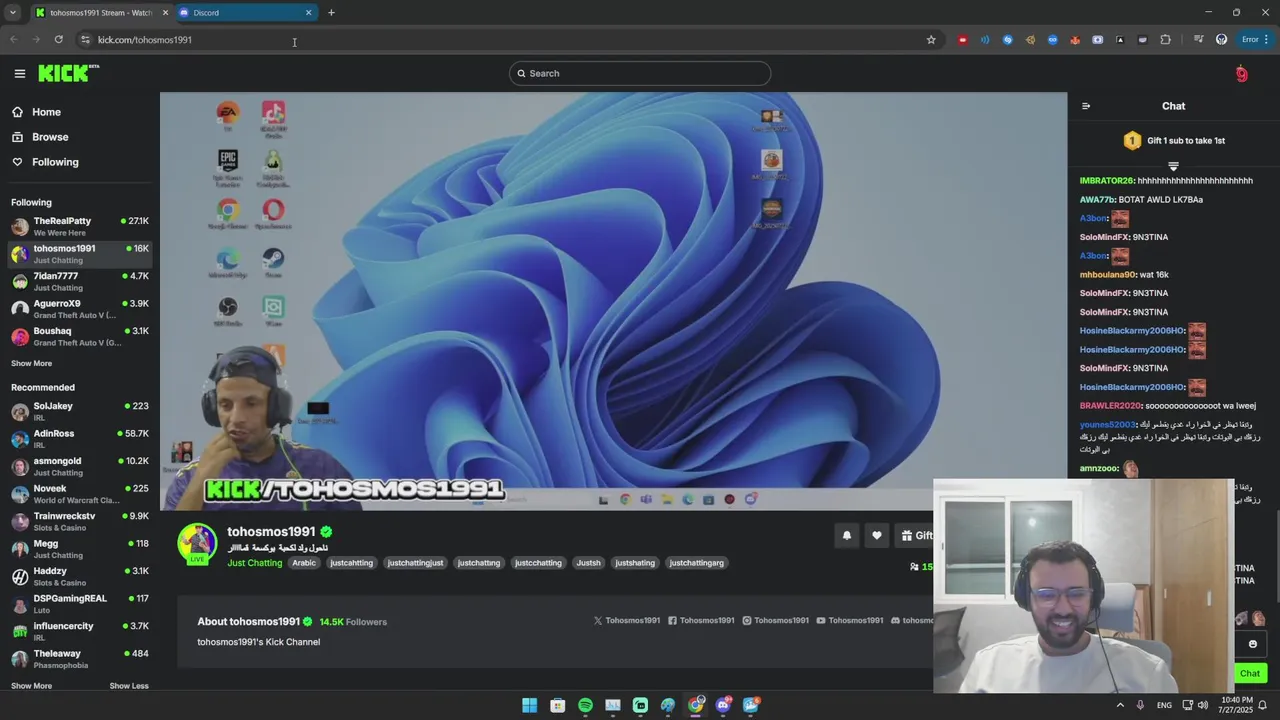Open tohosmos1991 Instagram link
The image size is (1280, 720).
click(775, 621)
